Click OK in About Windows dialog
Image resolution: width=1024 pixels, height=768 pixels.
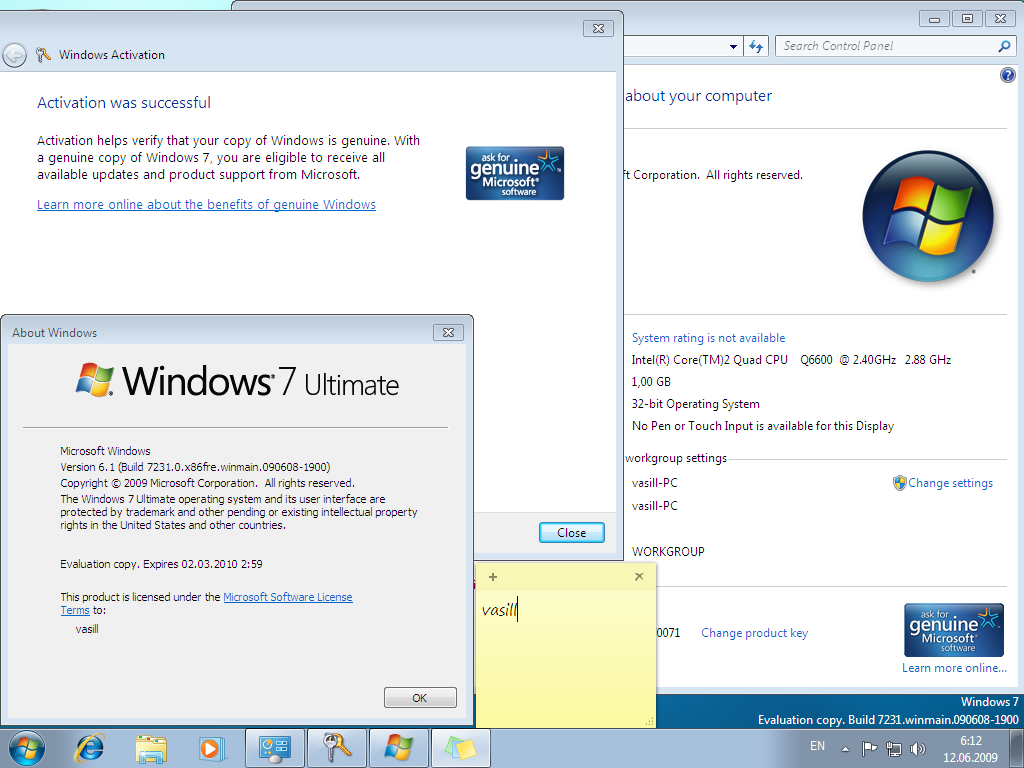(420, 697)
